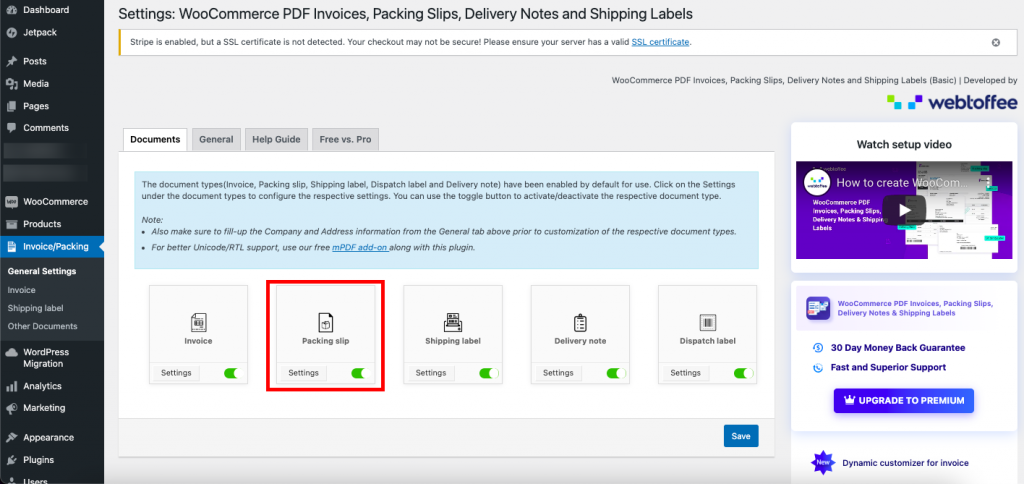Switch to the General tab
Viewport: 1024px width, 484px height.
coord(216,140)
